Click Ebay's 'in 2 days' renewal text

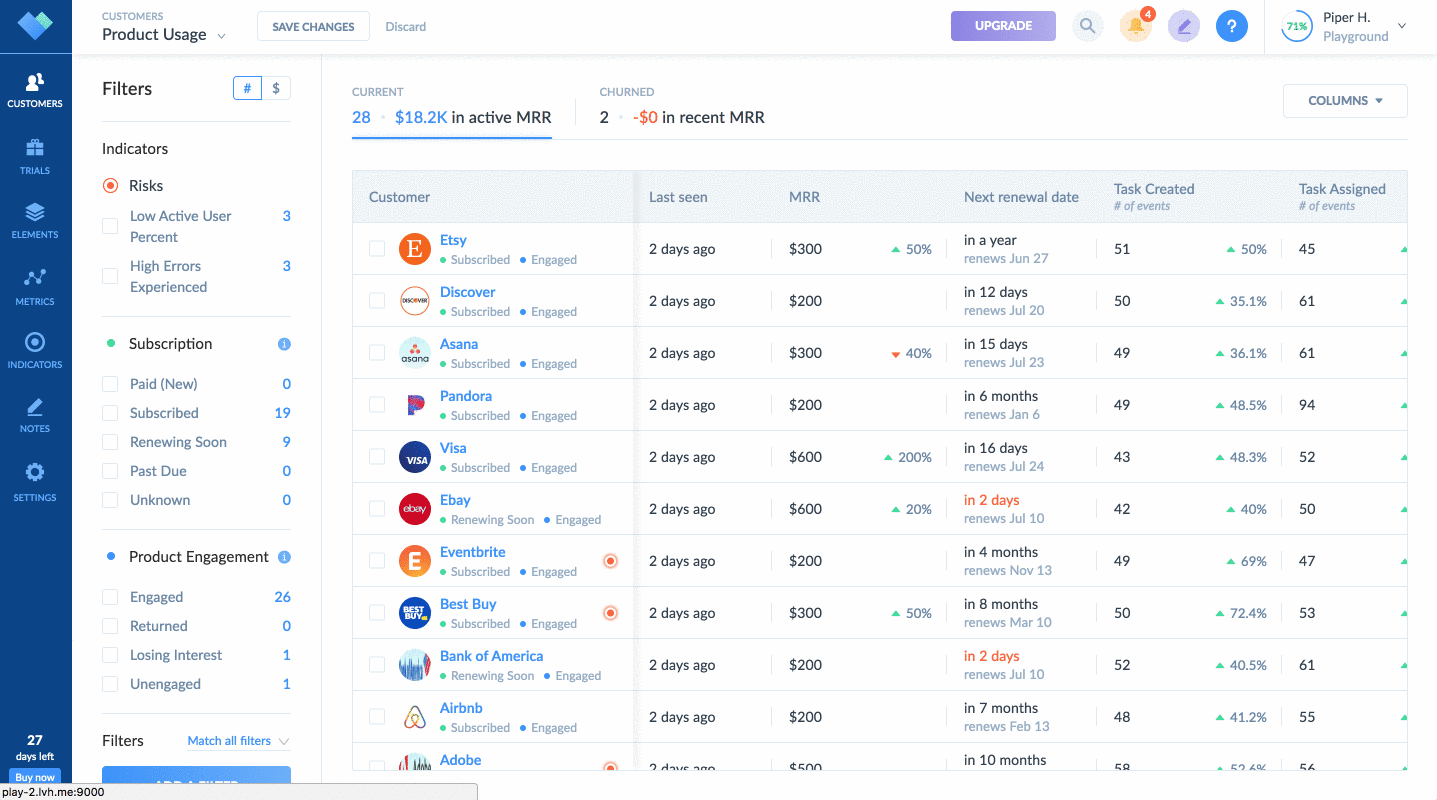[992, 500]
